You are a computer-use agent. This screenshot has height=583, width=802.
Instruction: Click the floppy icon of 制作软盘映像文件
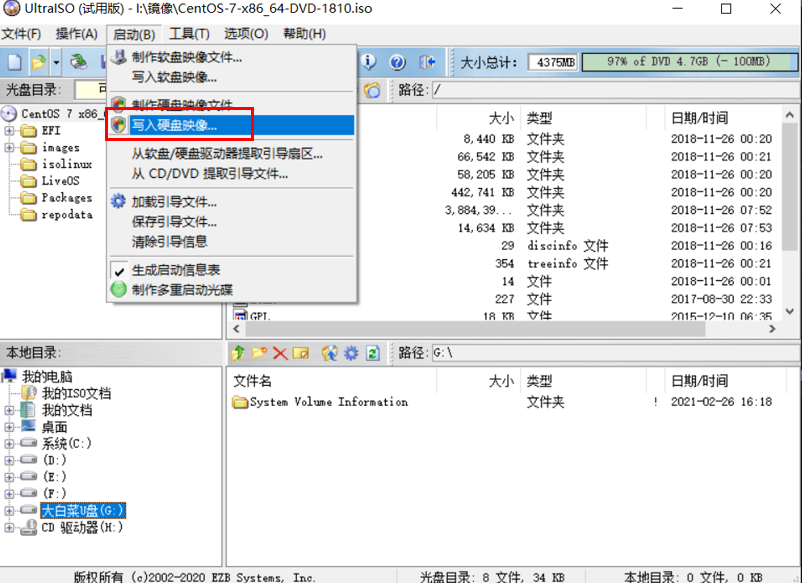(x=119, y=57)
